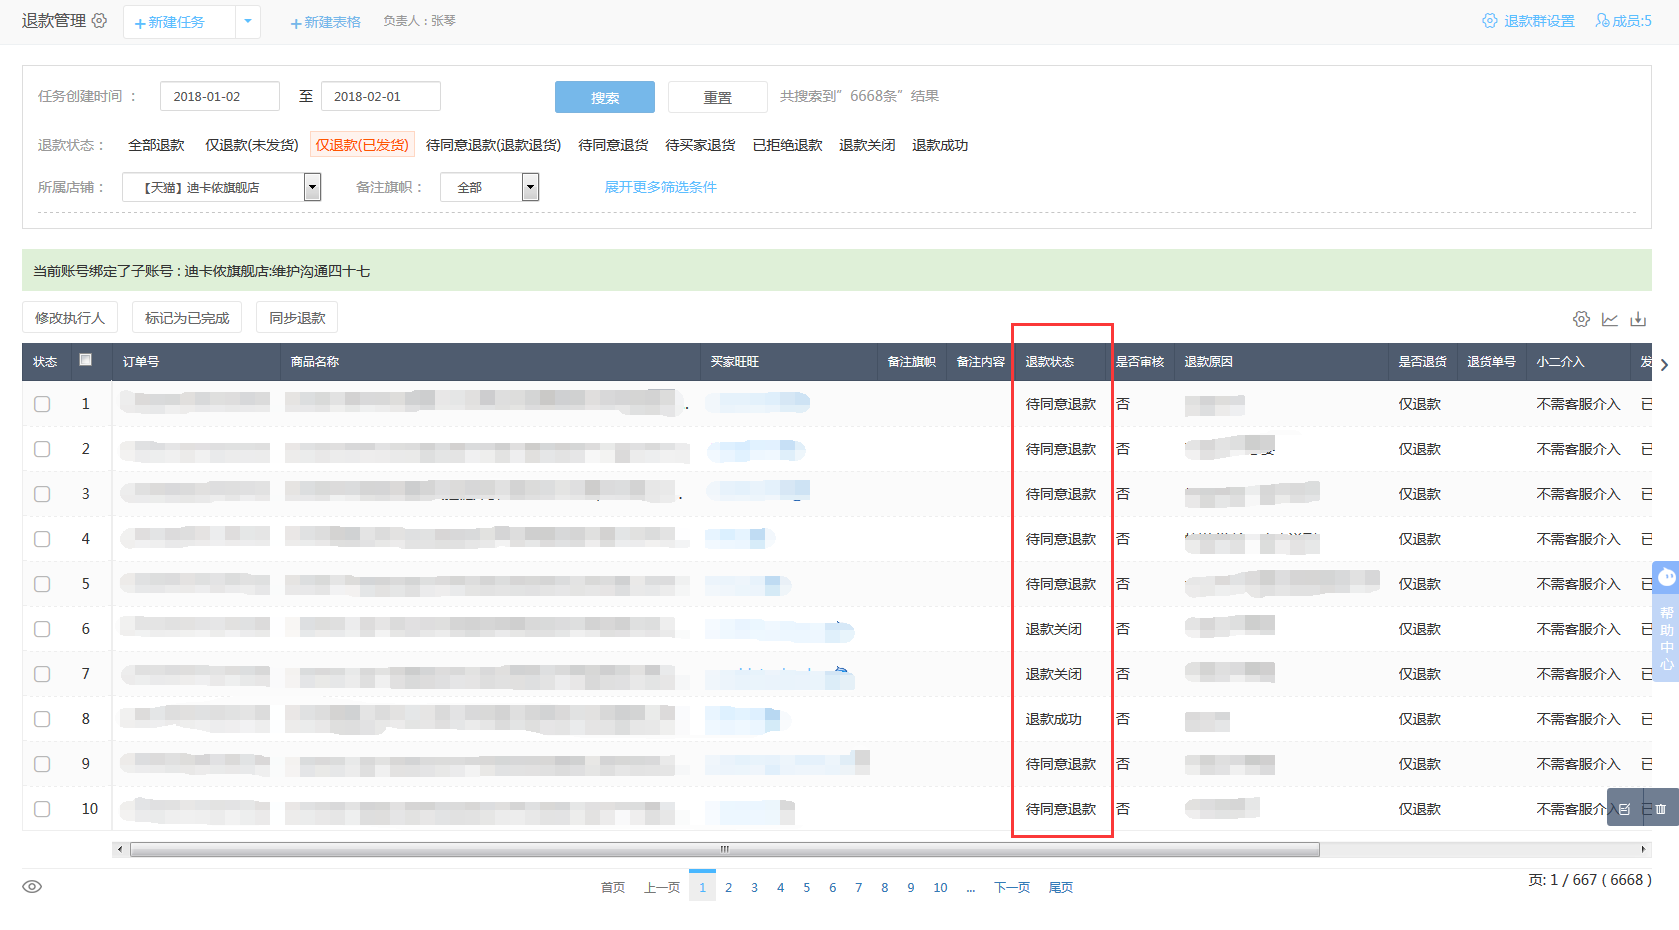Viewport: 1679px width, 930px height.
Task: Click the trash delete icon in floating bar
Action: click(1660, 809)
